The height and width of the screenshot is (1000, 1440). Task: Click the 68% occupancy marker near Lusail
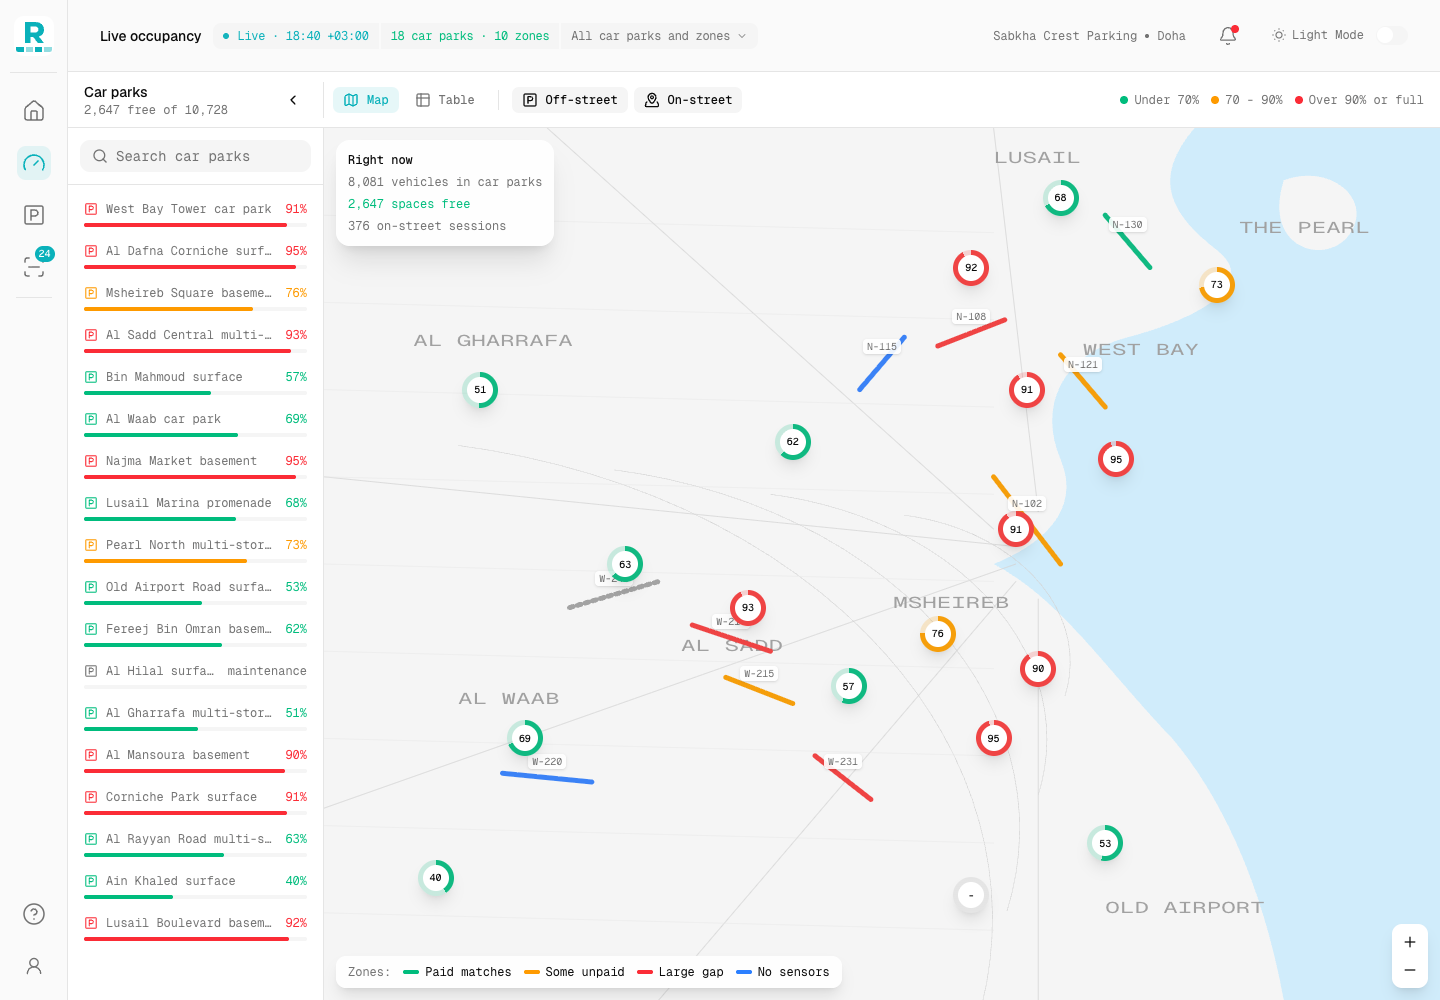[1061, 198]
